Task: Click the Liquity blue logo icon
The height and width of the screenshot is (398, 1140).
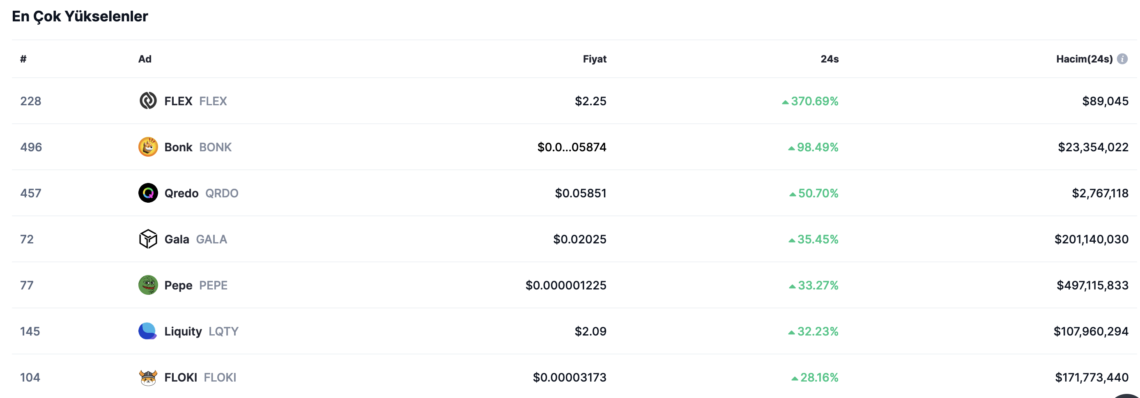Action: coord(148,331)
